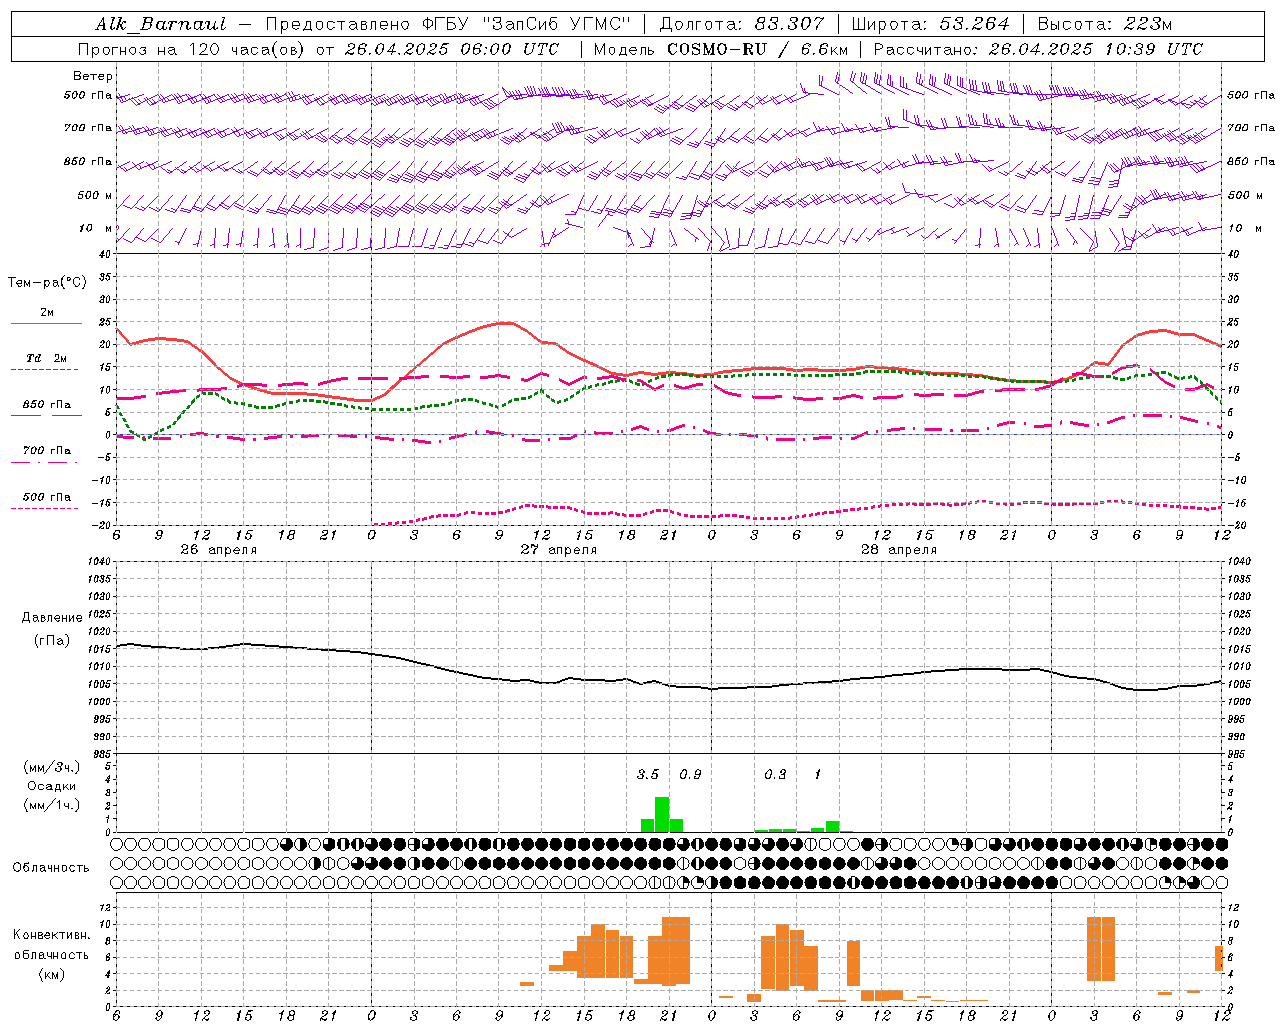Click the '2м' red line legend entry
This screenshot has height=1024, width=1280.
tap(47, 313)
